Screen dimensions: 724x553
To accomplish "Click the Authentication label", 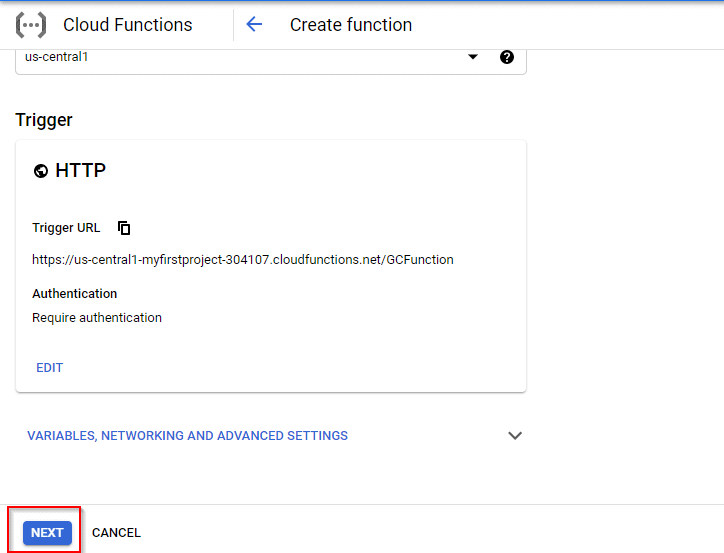I will click(74, 294).
